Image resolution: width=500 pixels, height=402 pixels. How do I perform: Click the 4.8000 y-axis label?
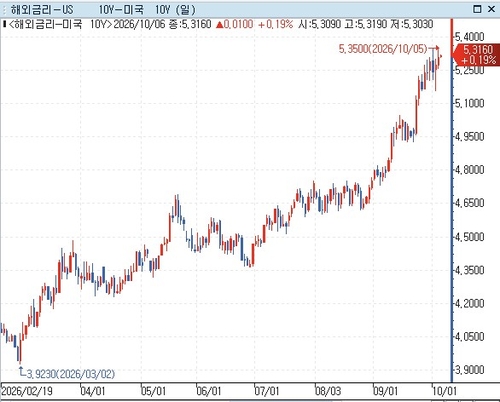(x=469, y=169)
